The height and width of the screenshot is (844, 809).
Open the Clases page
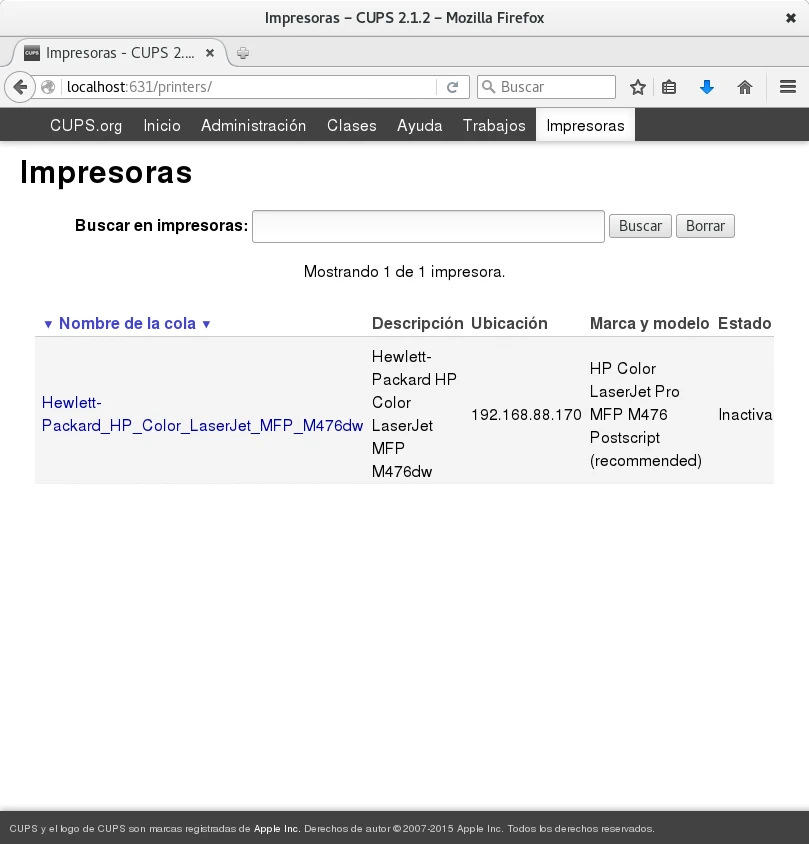tap(351, 125)
